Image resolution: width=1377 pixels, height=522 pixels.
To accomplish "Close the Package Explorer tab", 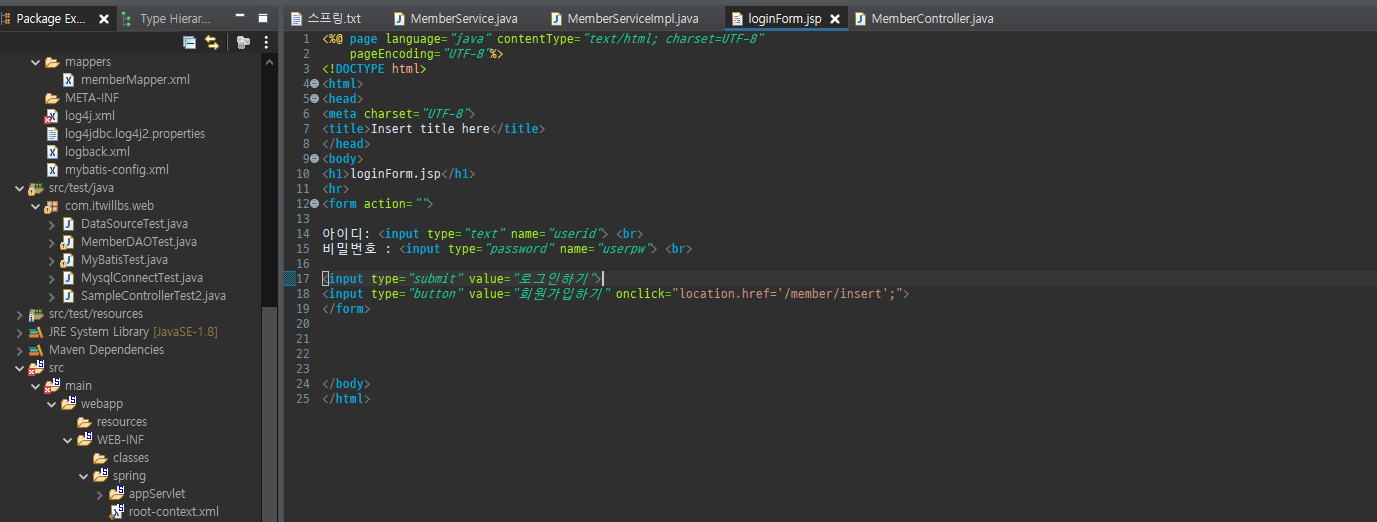I will [x=106, y=19].
